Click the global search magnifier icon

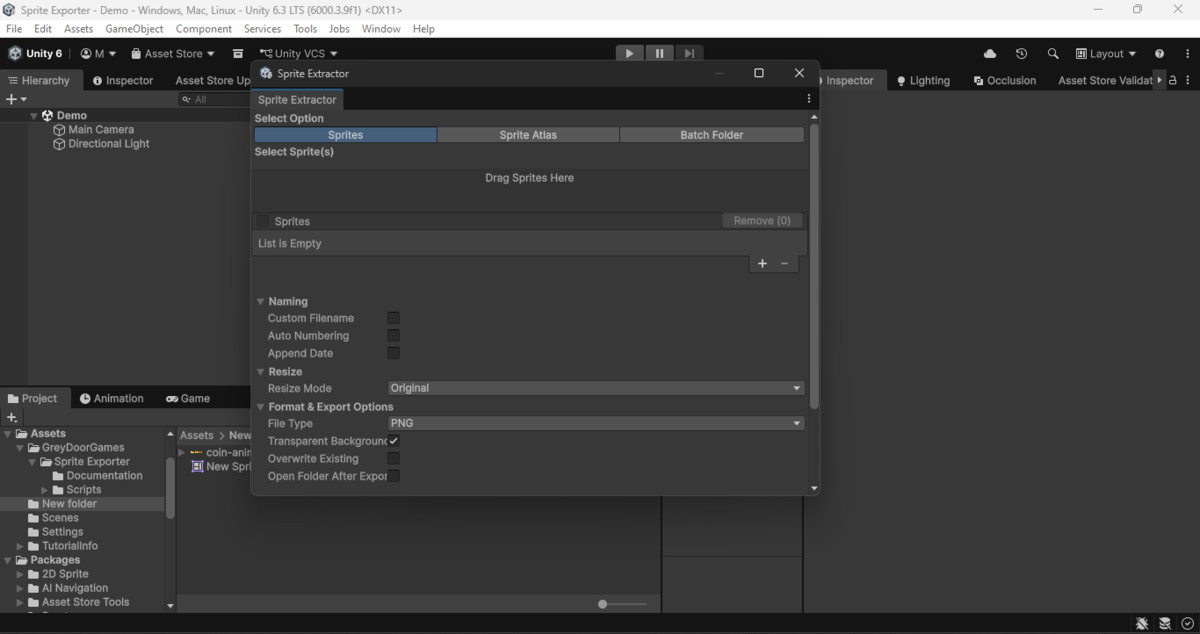1053,54
